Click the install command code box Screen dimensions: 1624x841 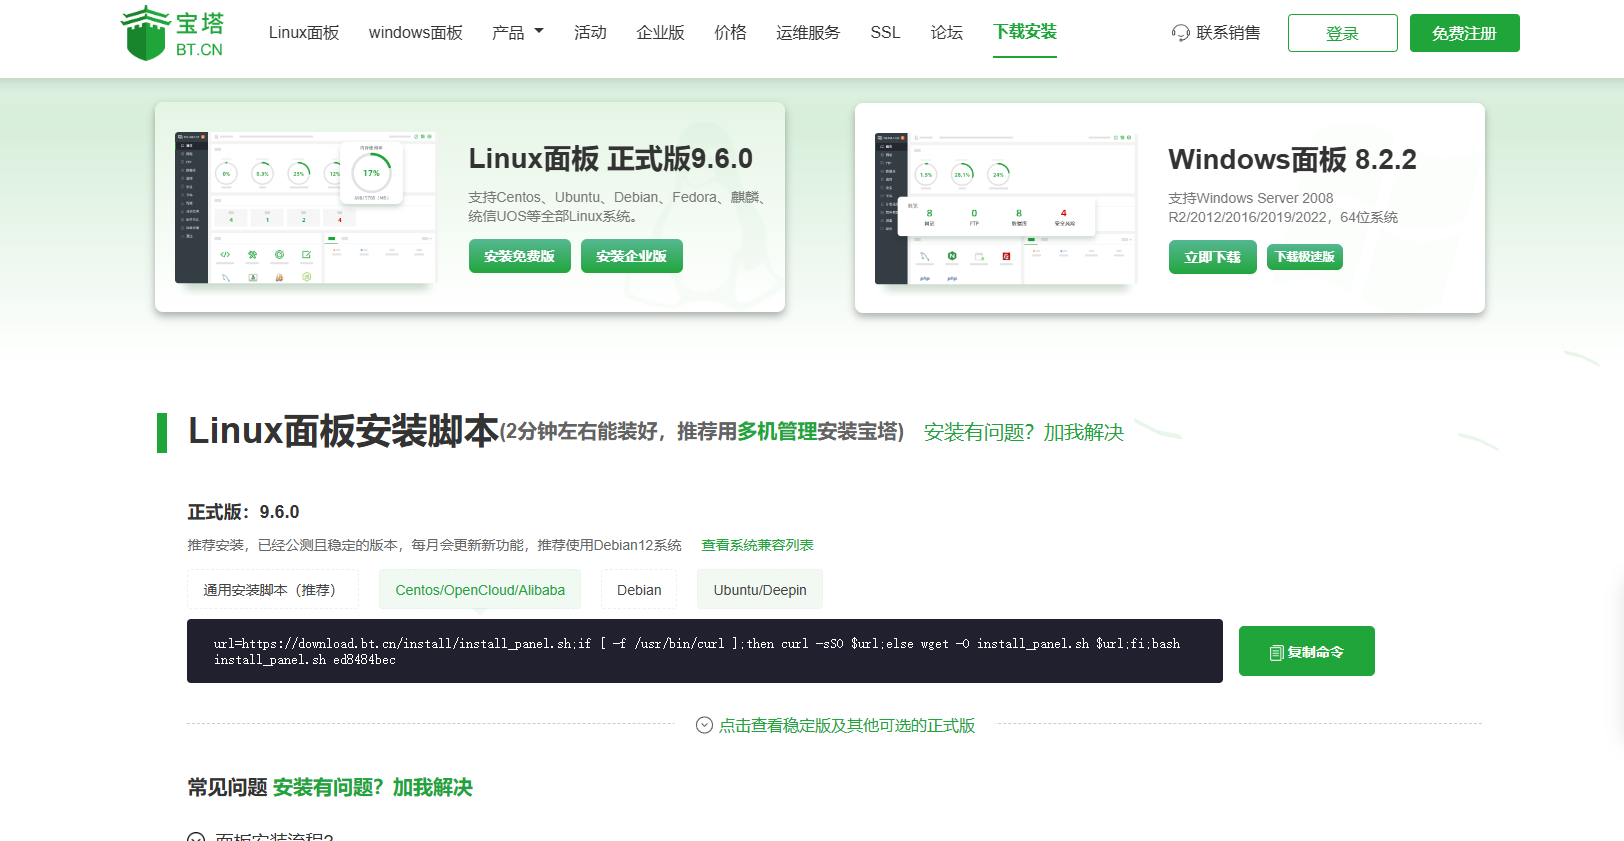[x=705, y=651]
